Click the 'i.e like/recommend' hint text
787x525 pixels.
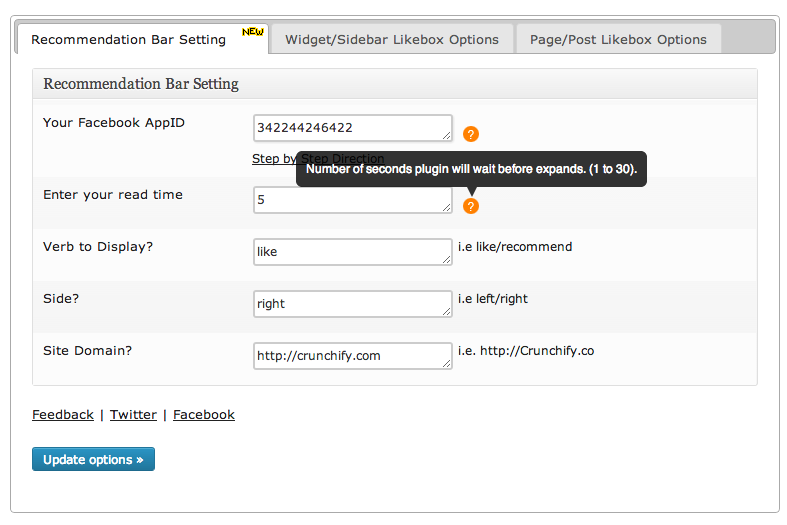515,247
